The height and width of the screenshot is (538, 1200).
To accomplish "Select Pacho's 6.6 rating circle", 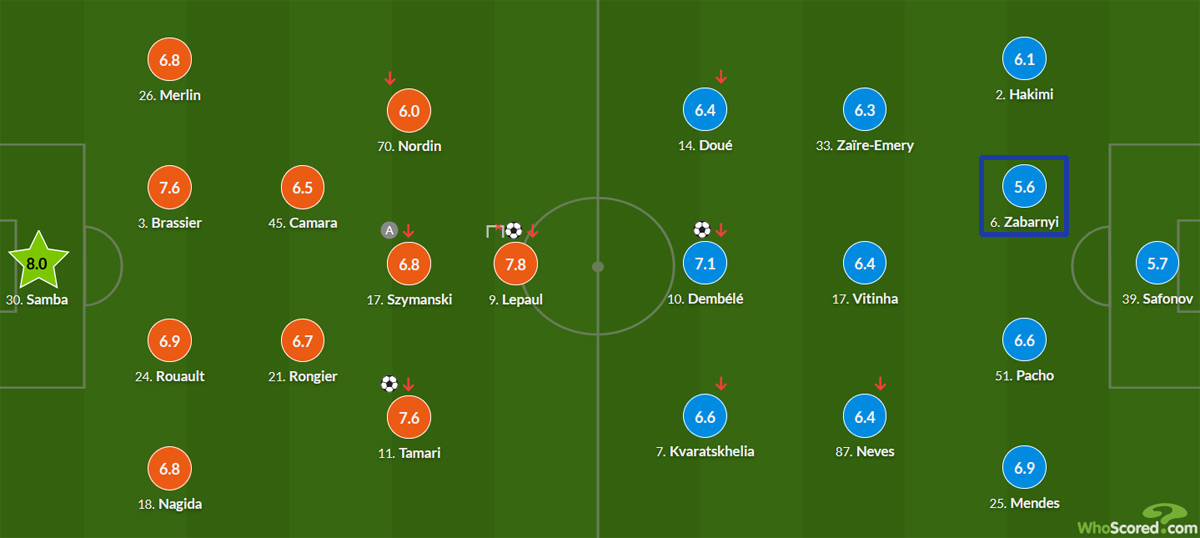I will tap(1024, 341).
